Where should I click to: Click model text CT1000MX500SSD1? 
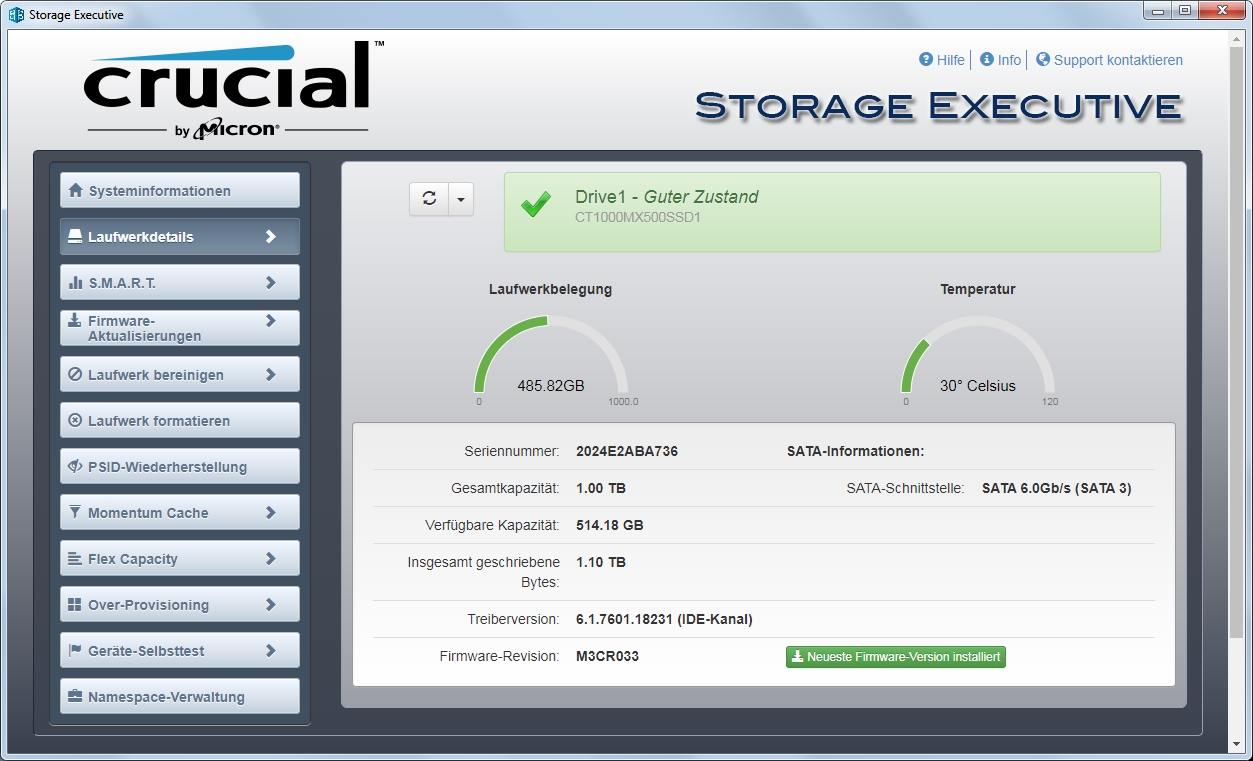(638, 217)
